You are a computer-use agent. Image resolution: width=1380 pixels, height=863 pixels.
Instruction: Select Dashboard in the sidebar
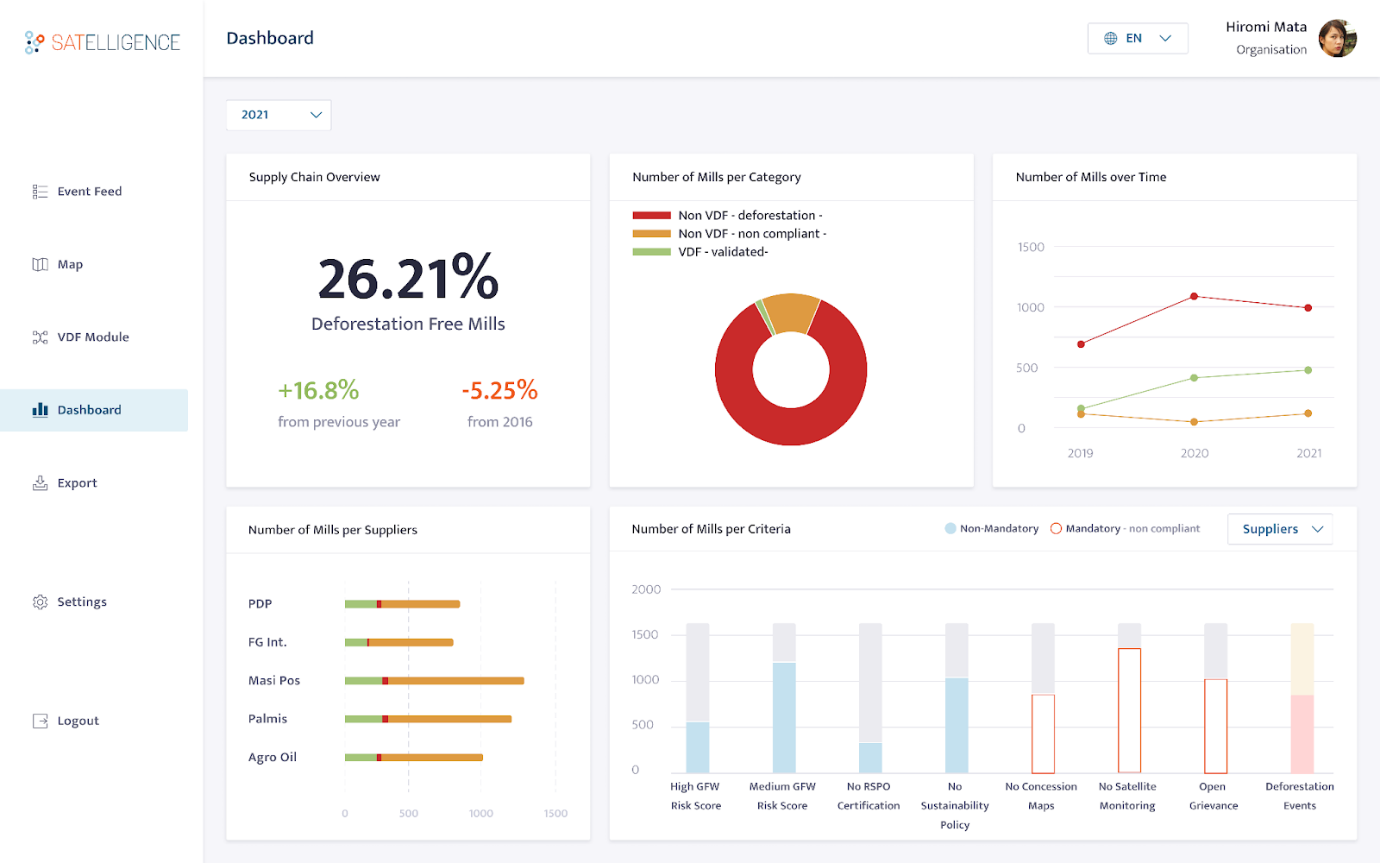coord(94,410)
